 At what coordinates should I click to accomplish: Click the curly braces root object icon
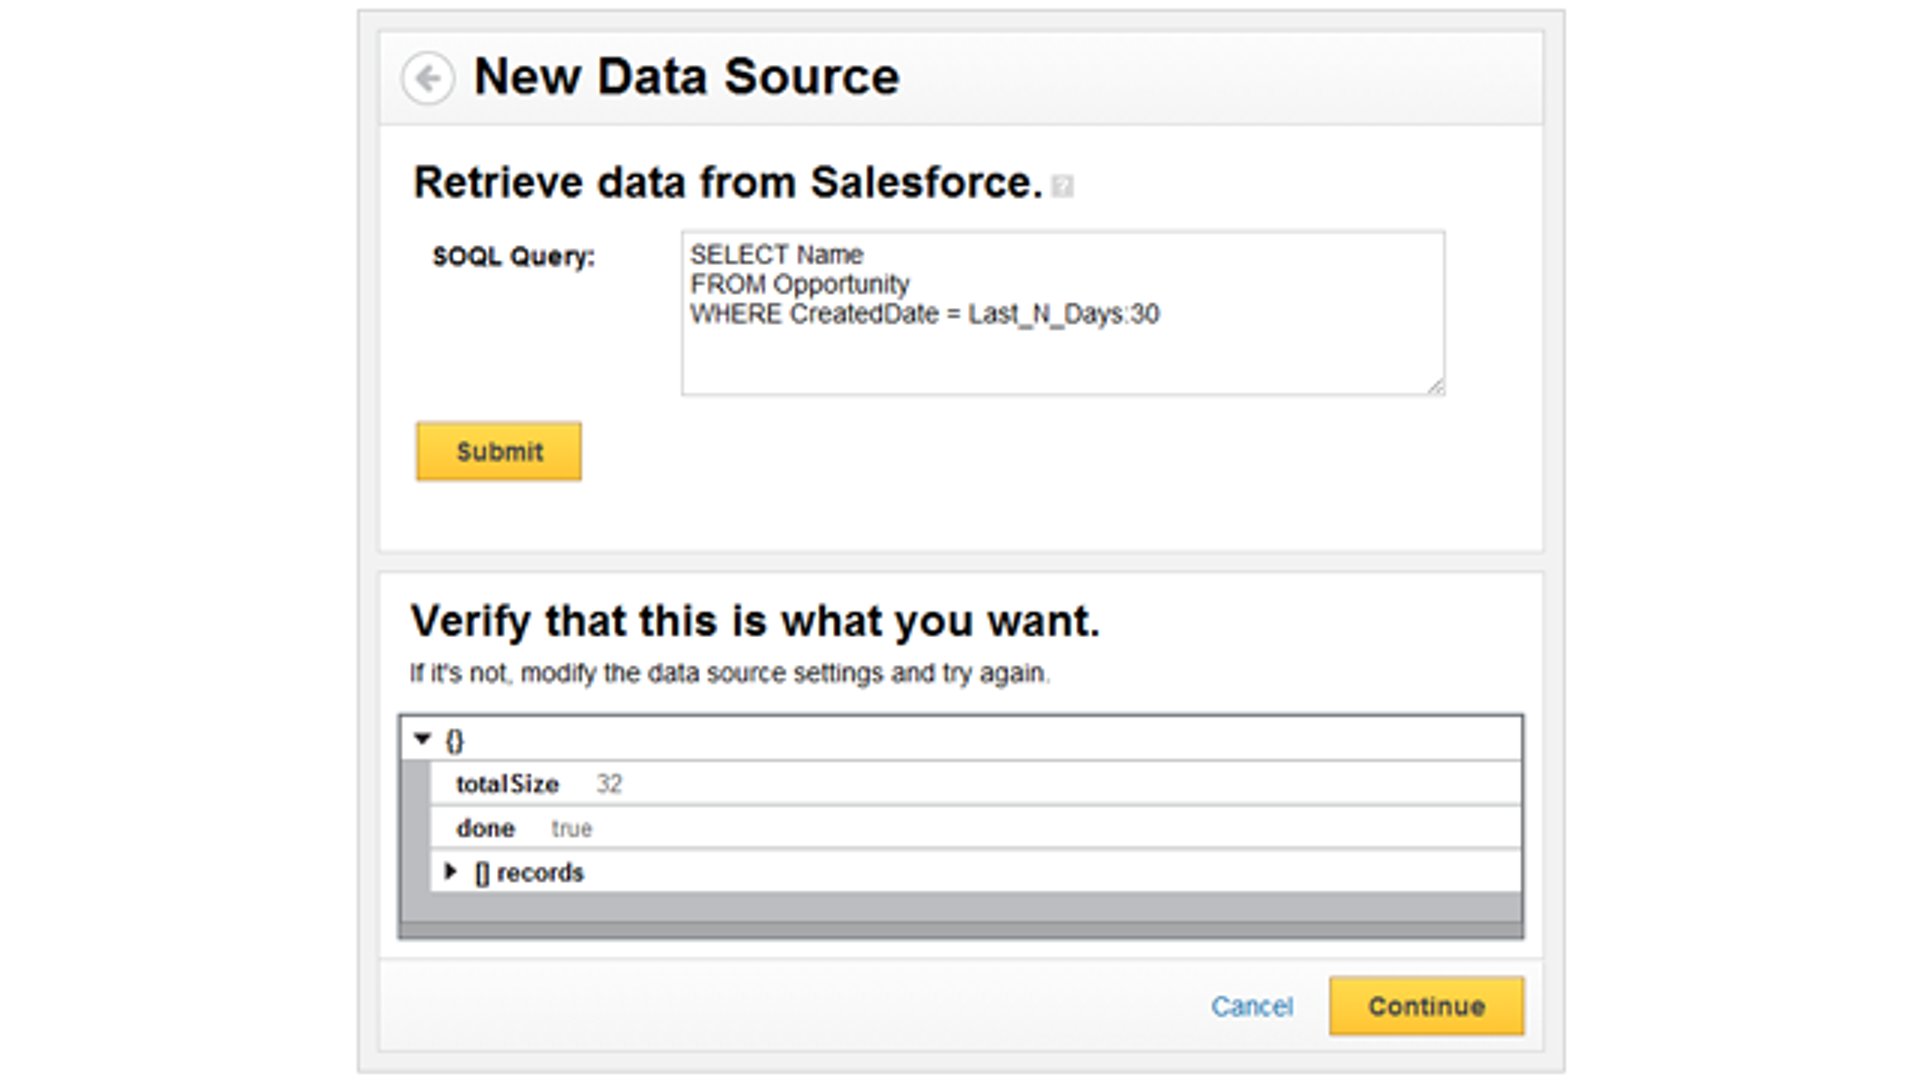pos(455,741)
